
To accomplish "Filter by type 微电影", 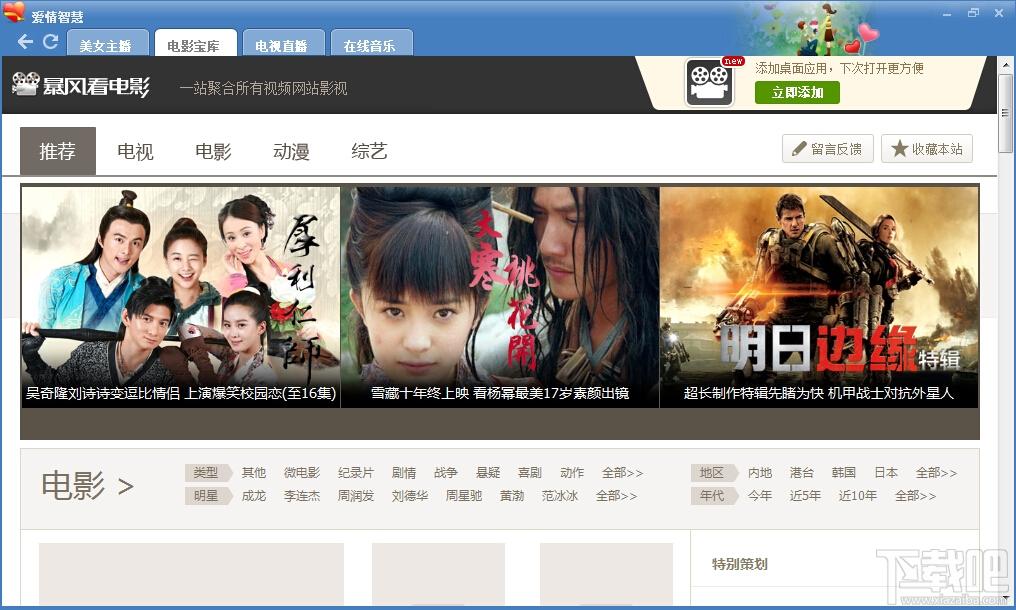I will tap(301, 473).
